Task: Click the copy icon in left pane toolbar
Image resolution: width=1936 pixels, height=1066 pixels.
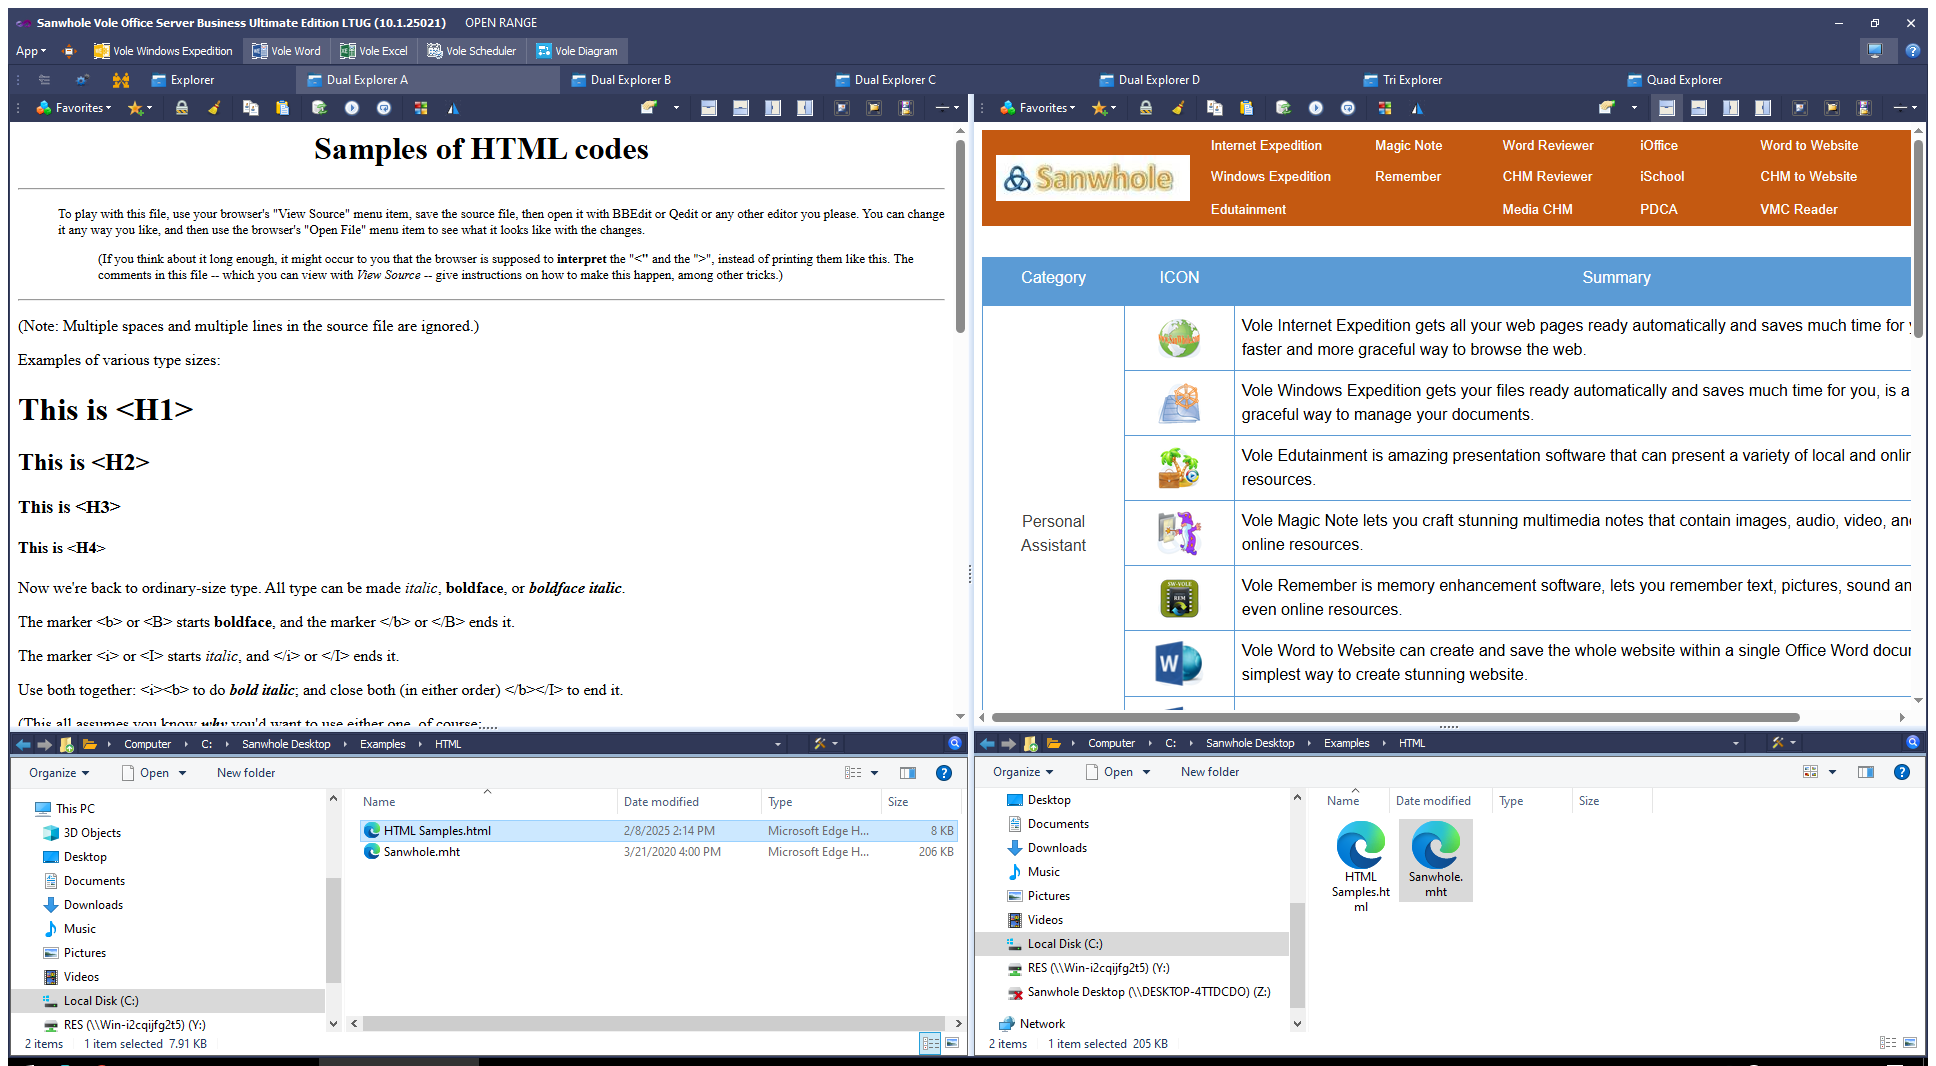Action: (x=250, y=108)
